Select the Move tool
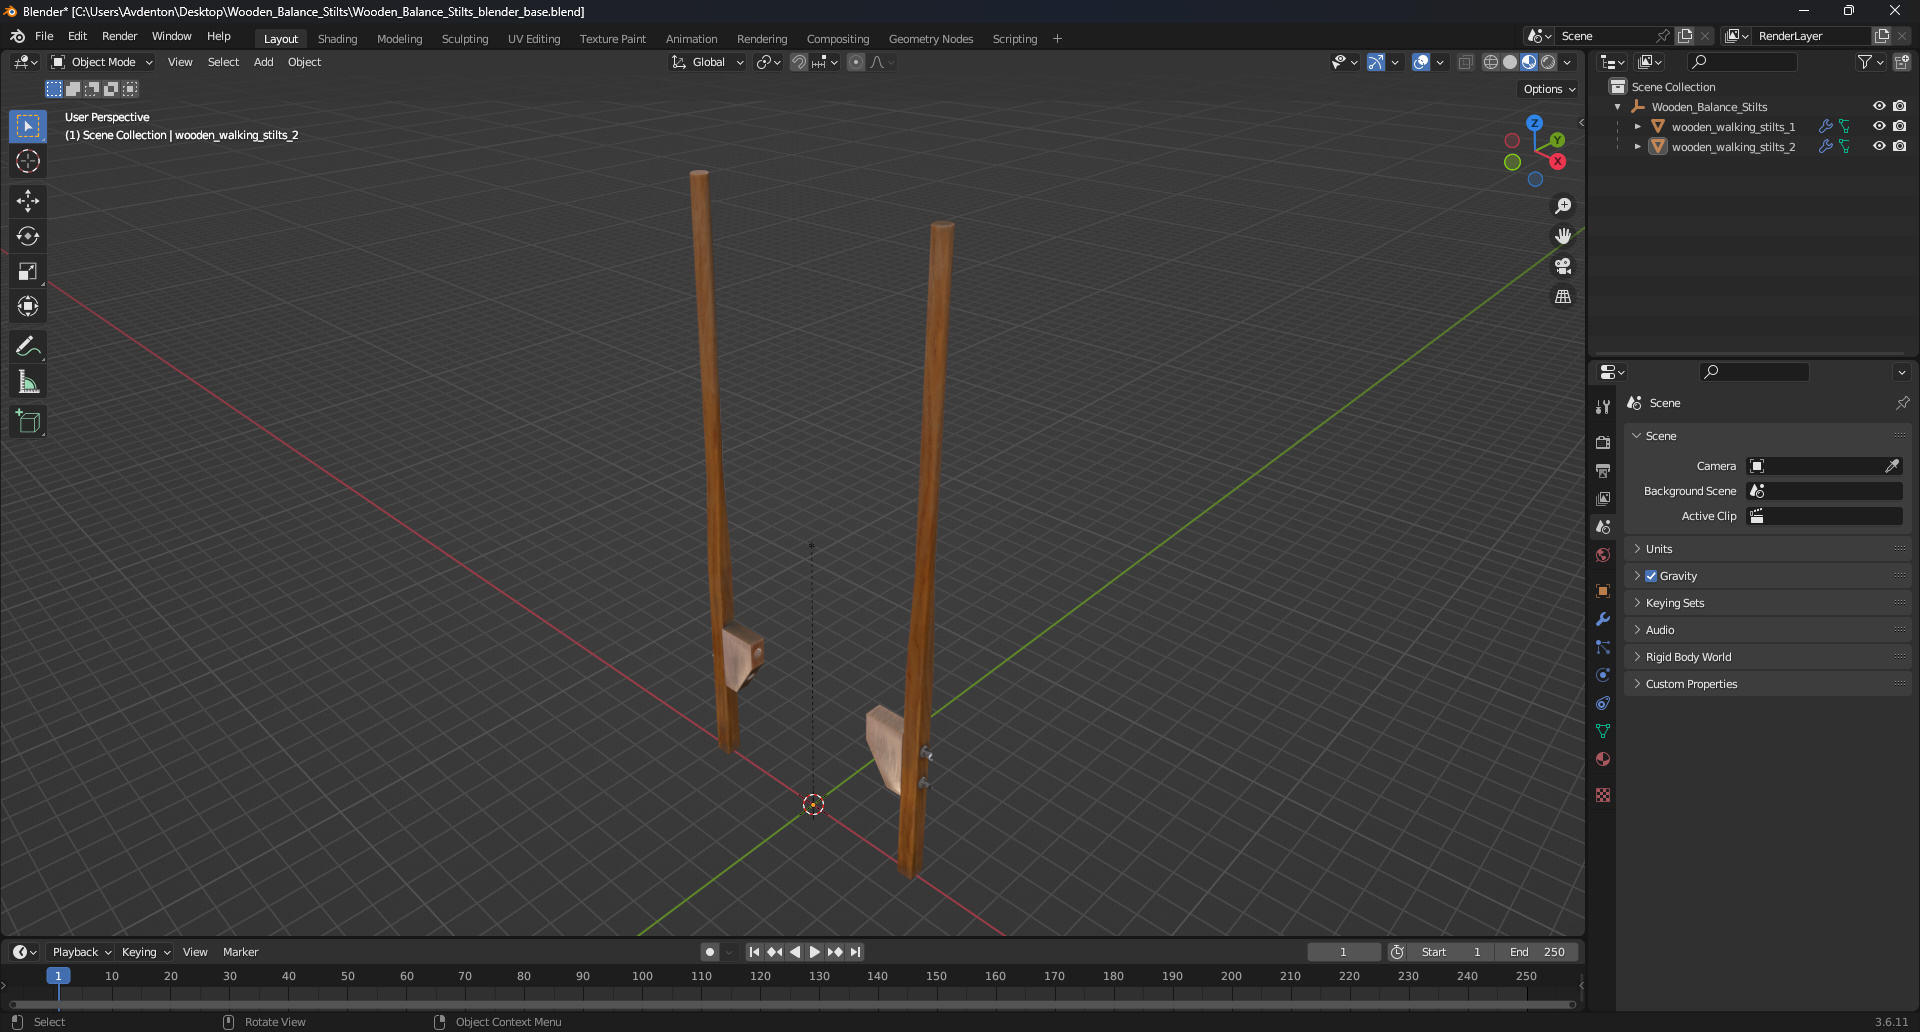This screenshot has height=1032, width=1920. [x=28, y=201]
